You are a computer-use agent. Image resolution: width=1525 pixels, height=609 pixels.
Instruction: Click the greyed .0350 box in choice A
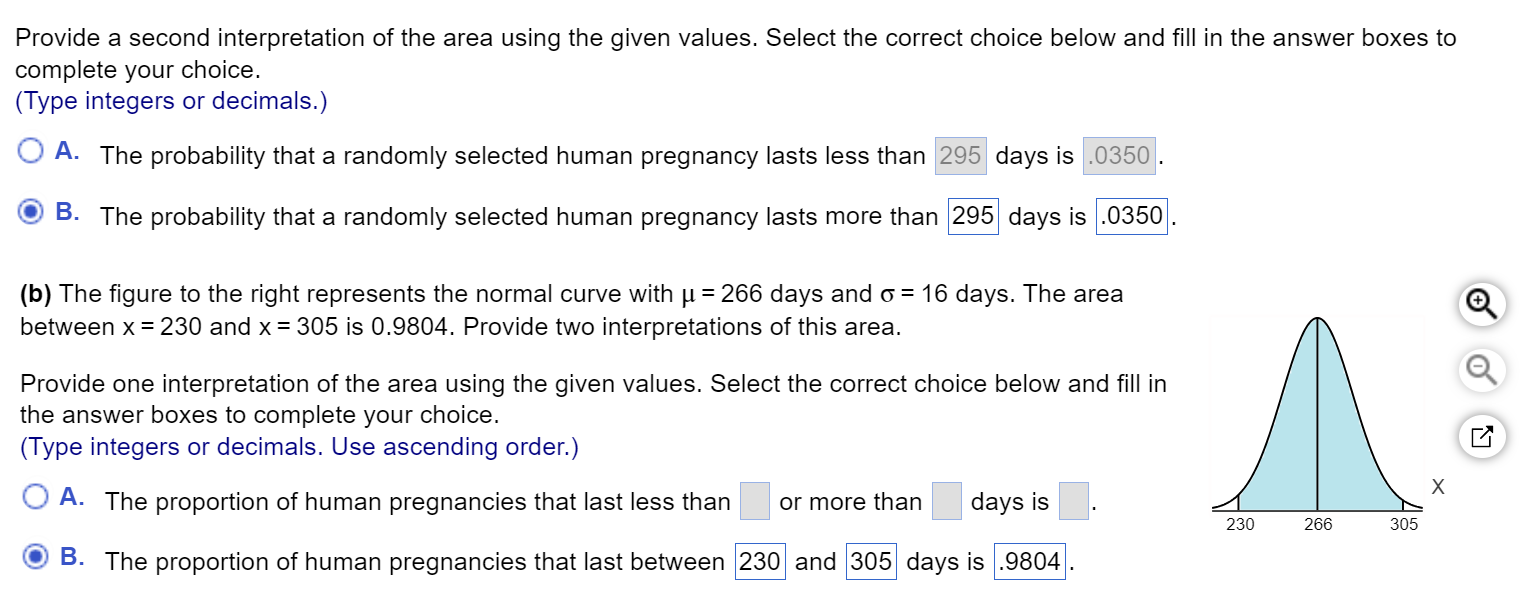click(1119, 155)
